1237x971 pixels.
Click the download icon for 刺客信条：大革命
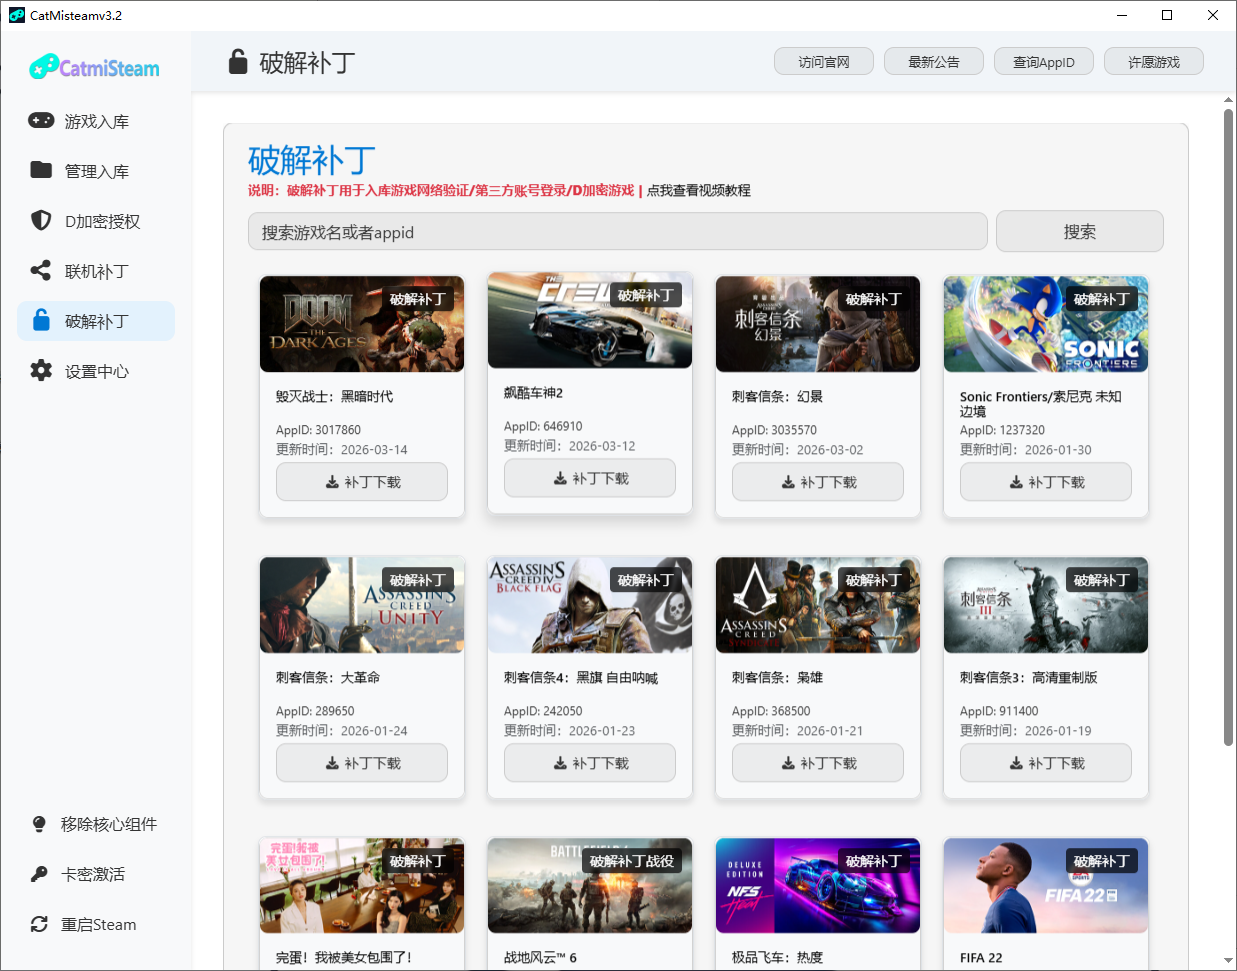[332, 763]
